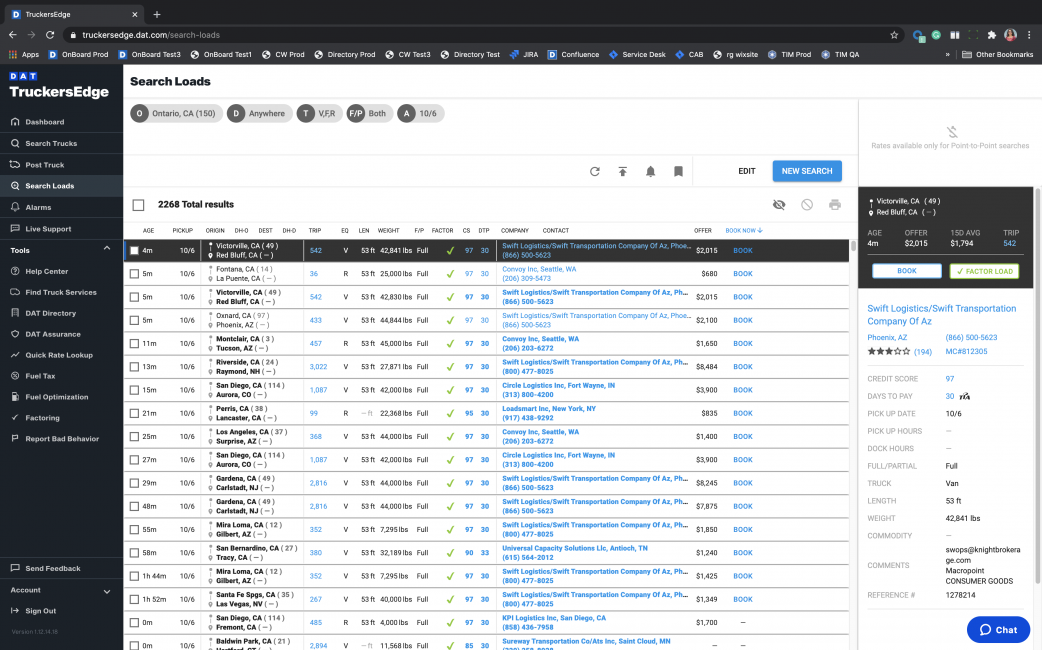1042x650 pixels.
Task: Click the (194) reviews link
Action: (922, 352)
